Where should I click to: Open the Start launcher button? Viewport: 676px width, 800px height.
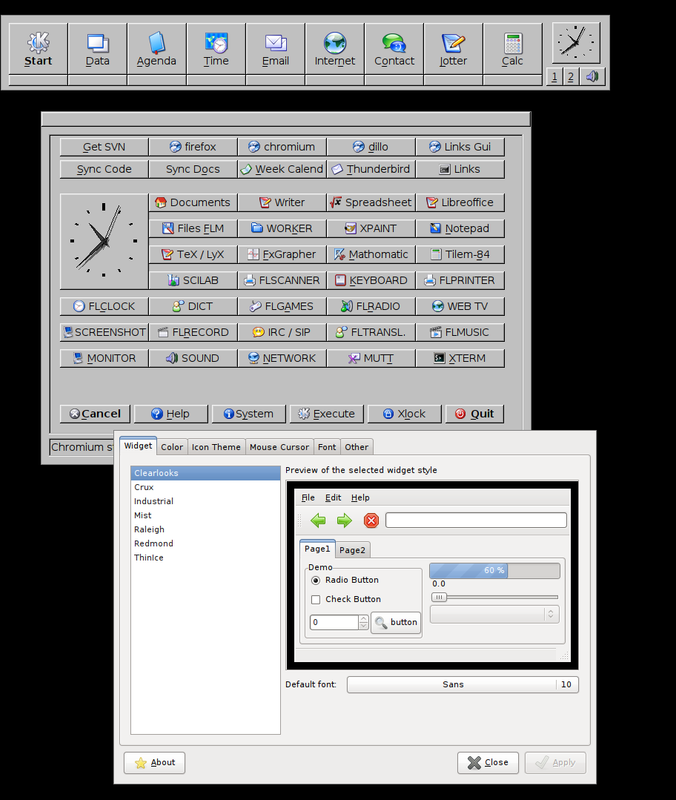[38, 49]
